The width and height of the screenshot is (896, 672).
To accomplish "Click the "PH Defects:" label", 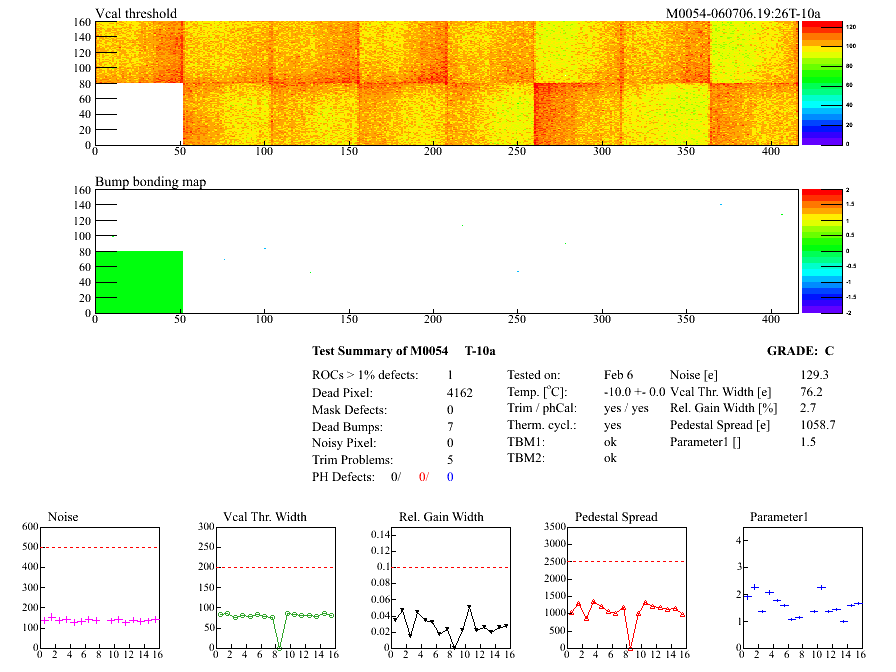I will tap(343, 477).
